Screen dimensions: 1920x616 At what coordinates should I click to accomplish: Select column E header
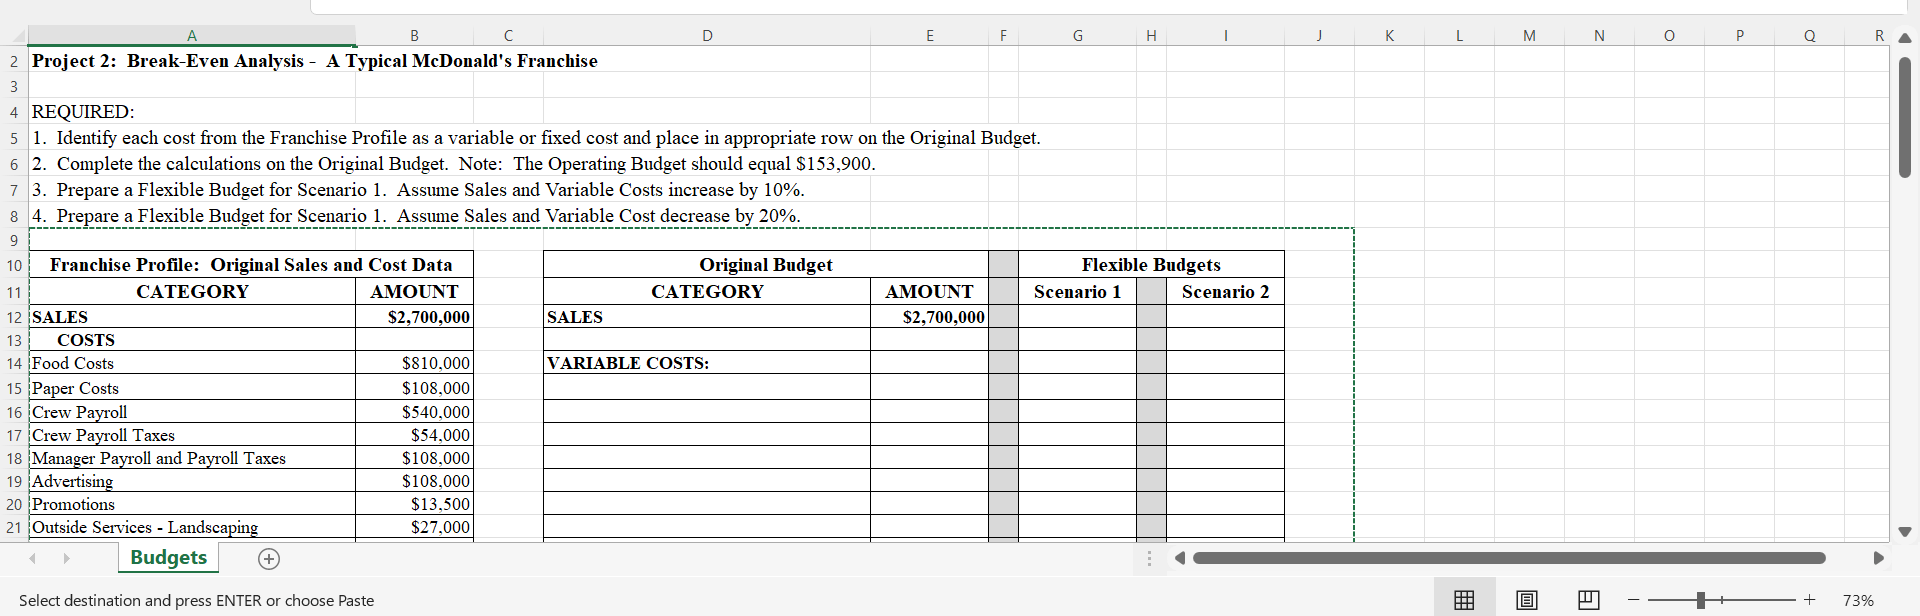[x=929, y=36]
